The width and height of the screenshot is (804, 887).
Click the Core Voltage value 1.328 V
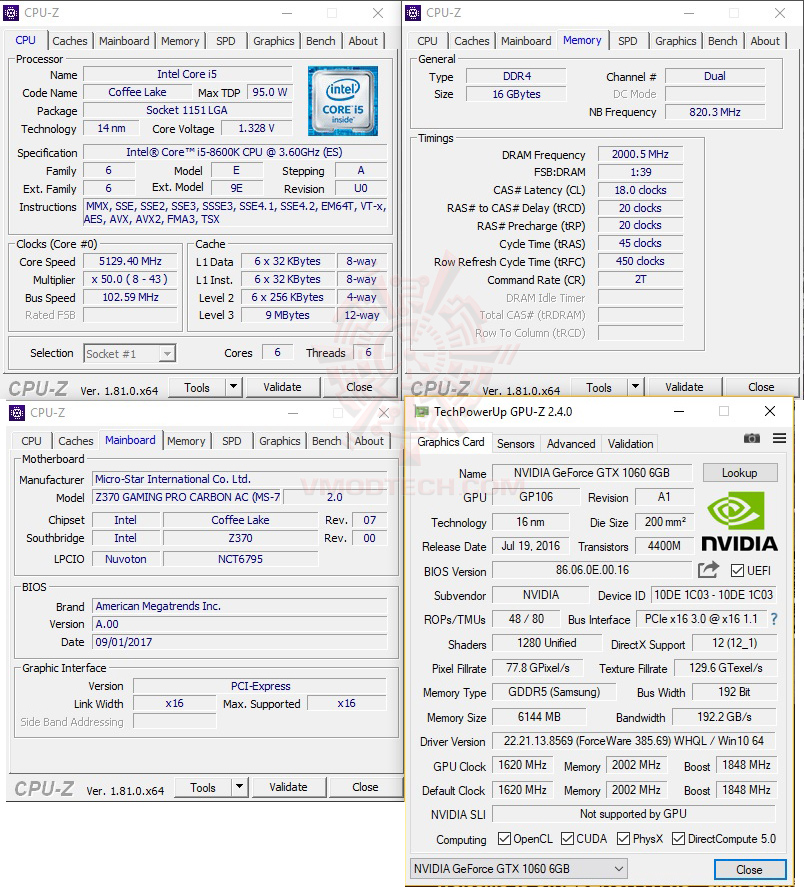point(256,128)
